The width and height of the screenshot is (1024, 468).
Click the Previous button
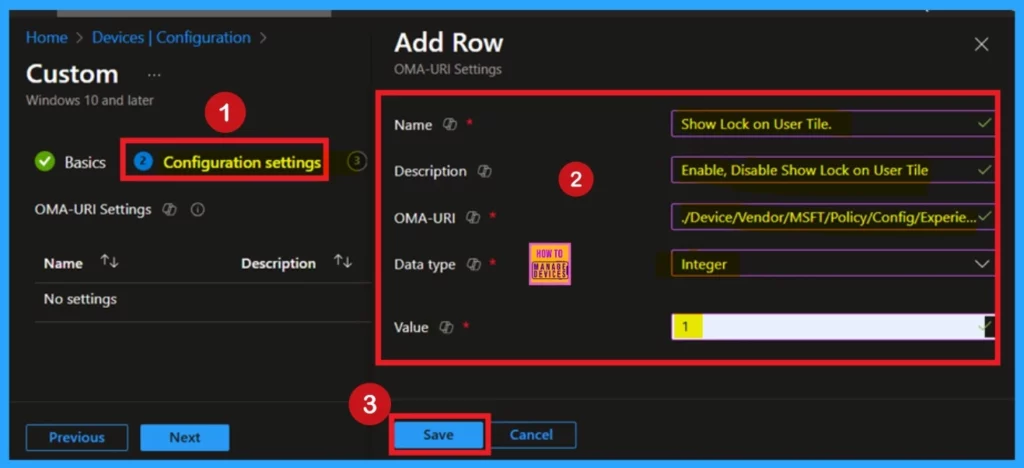coord(77,437)
